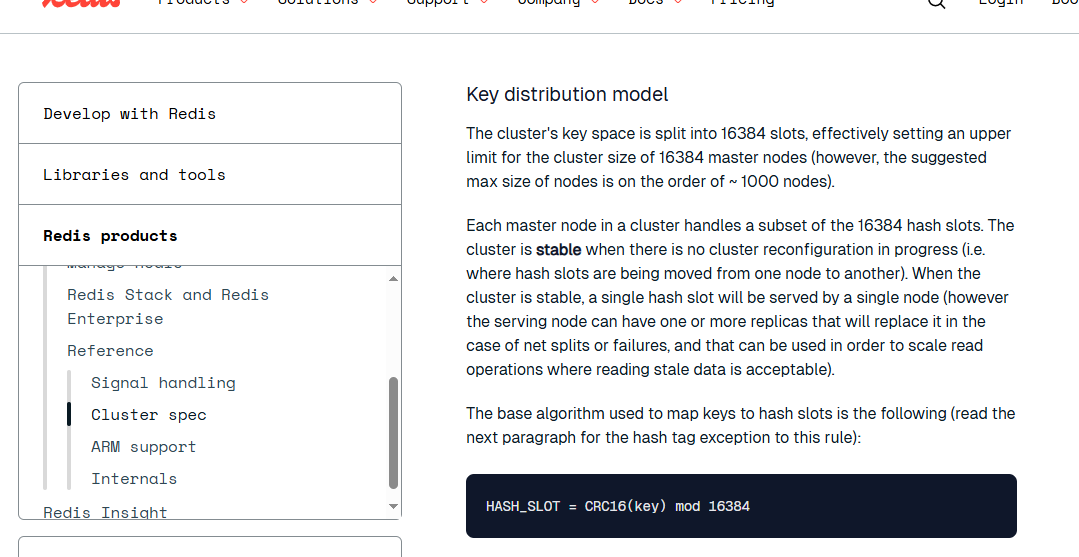Click the Redis logo
The width and height of the screenshot is (1079, 557).
pyautogui.click(x=82, y=3)
